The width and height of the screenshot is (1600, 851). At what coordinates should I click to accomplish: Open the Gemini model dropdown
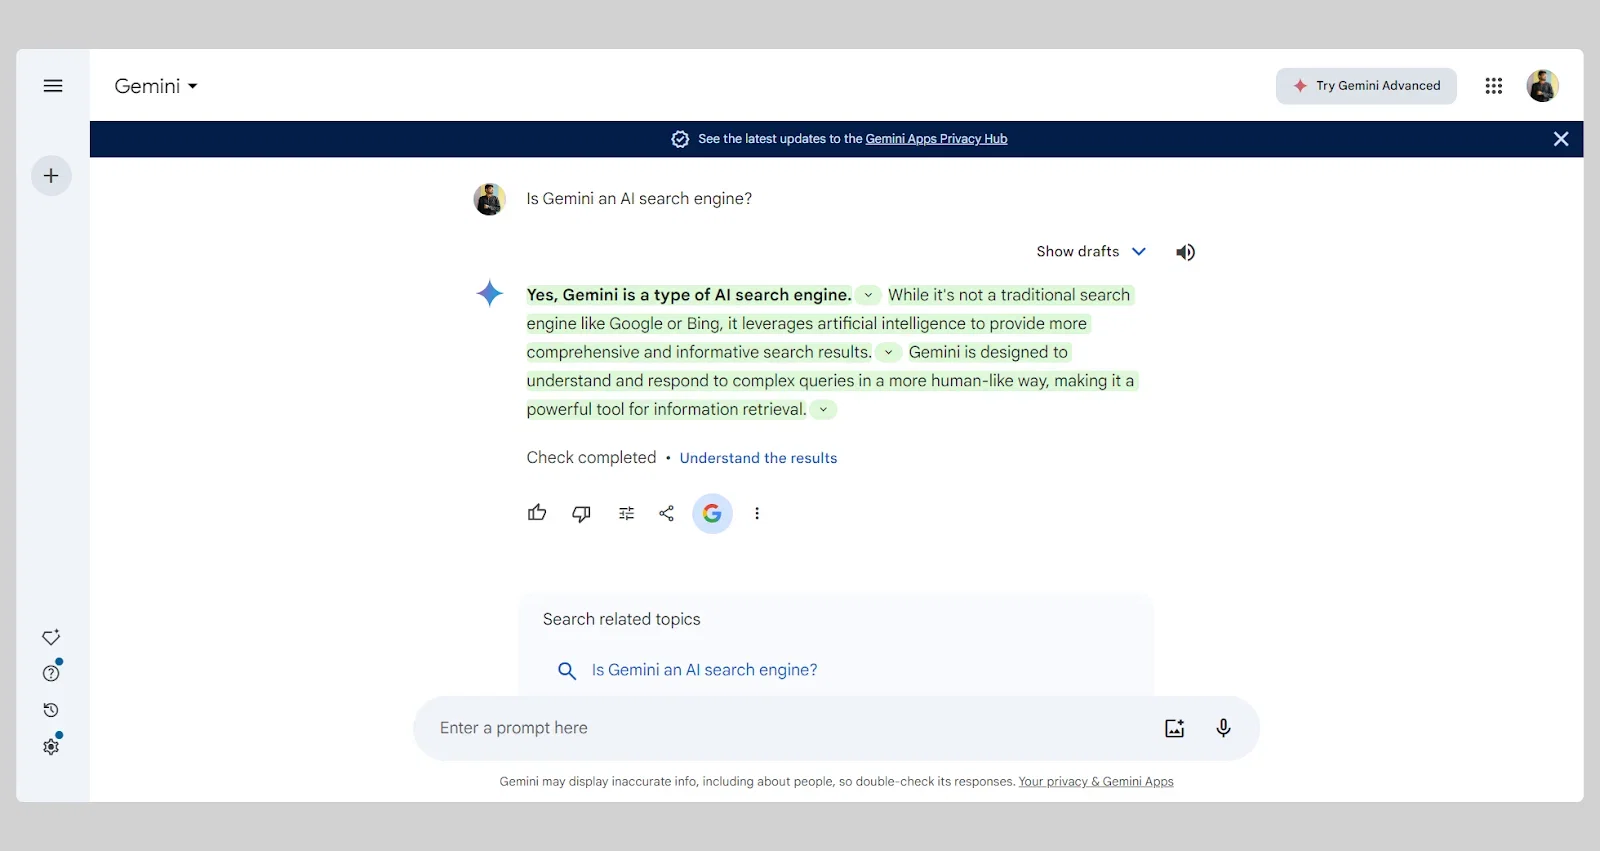(x=156, y=86)
